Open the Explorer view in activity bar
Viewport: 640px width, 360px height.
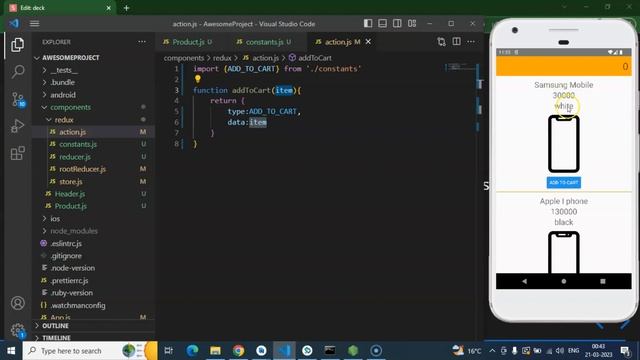[17, 44]
